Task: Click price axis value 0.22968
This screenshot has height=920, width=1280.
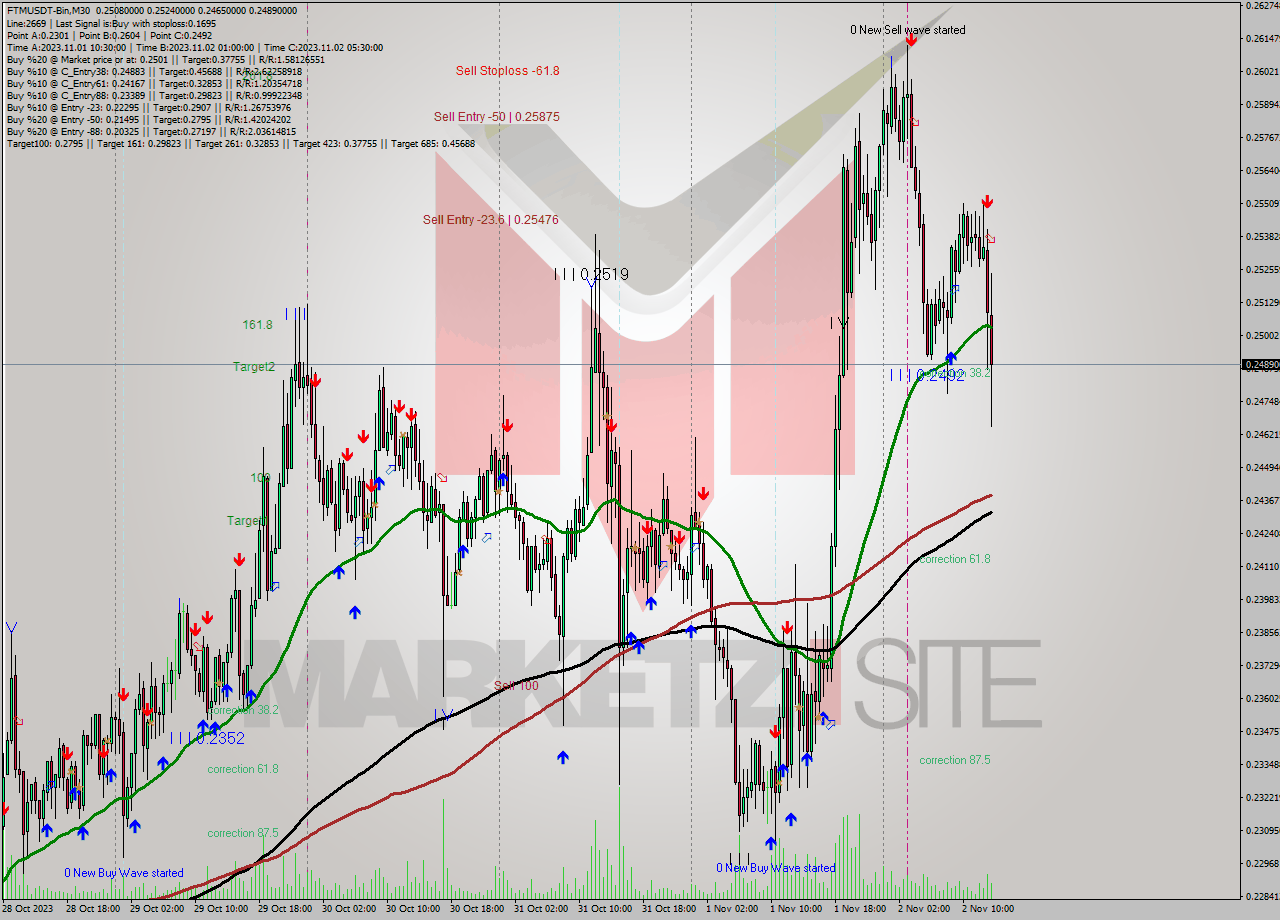Action: (1261, 864)
